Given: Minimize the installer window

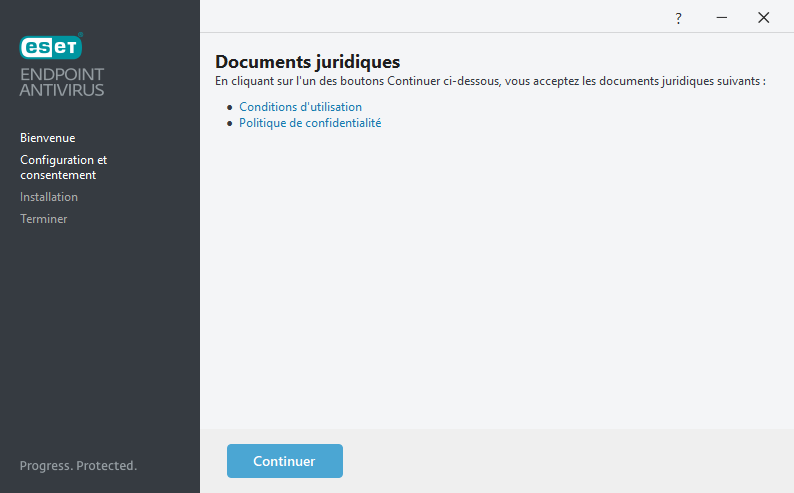Looking at the screenshot, I should [722, 18].
